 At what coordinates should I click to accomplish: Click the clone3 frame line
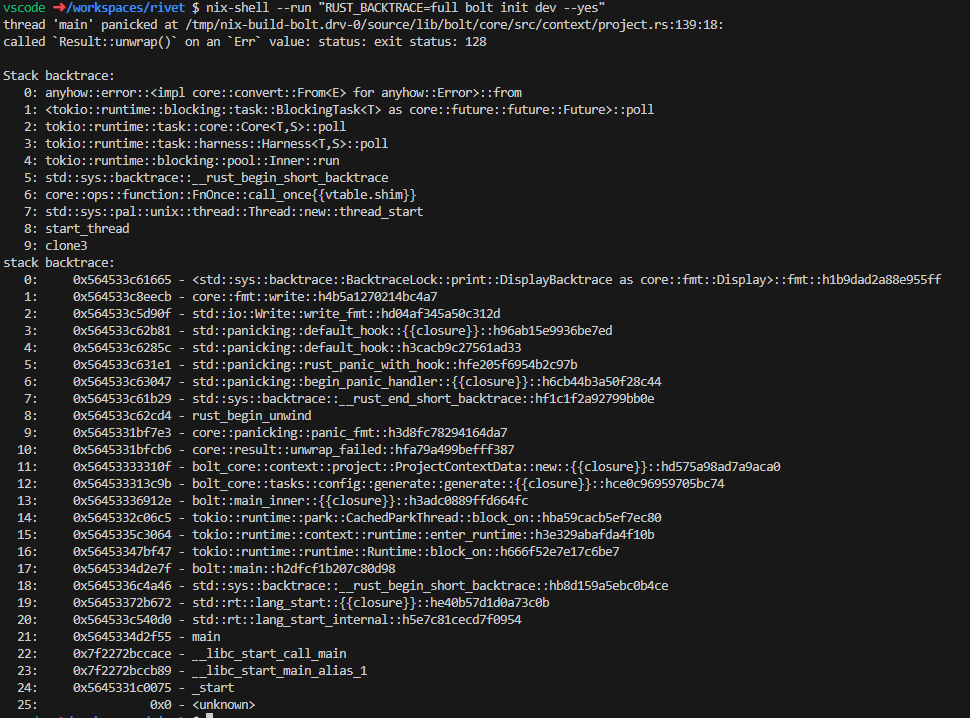[66, 246]
